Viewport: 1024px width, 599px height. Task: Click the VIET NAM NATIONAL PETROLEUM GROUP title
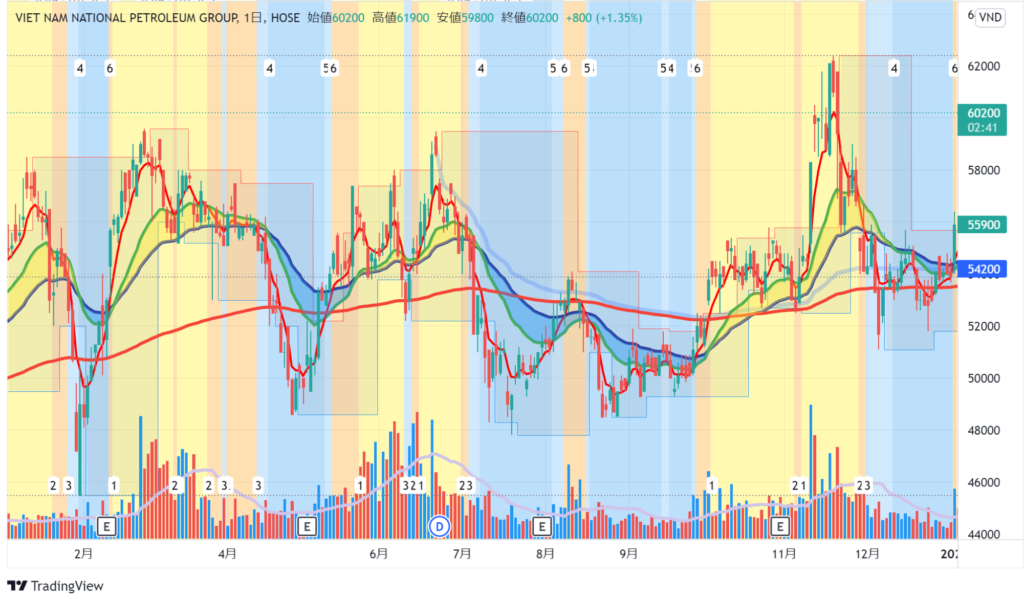(x=127, y=18)
